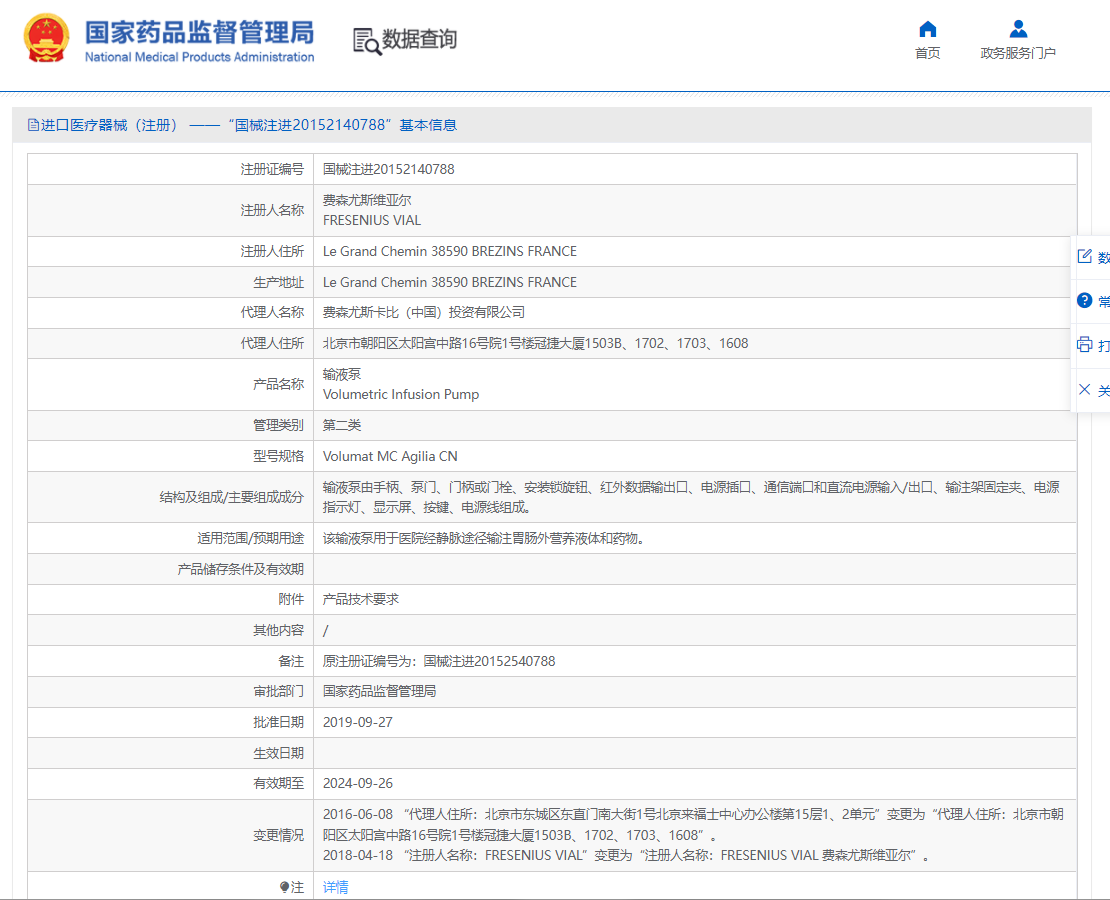Click the 型号规格 row label

click(x=278, y=457)
